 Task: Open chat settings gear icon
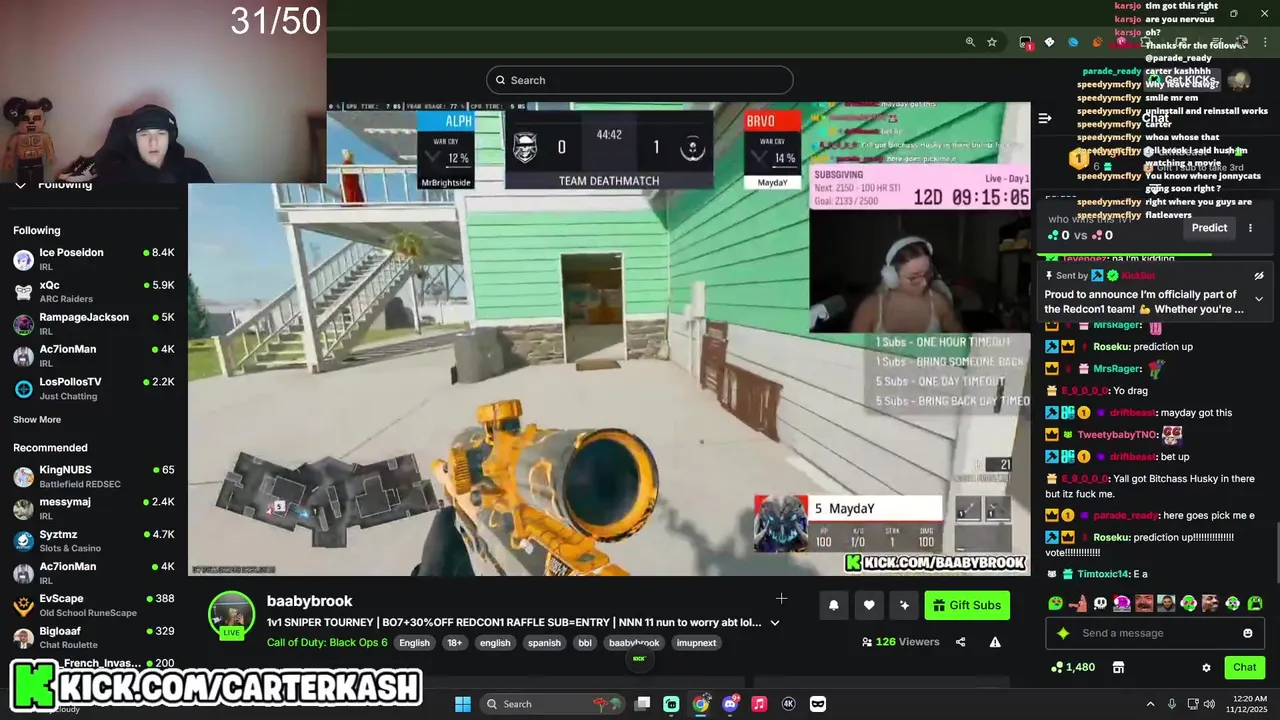tap(1206, 667)
